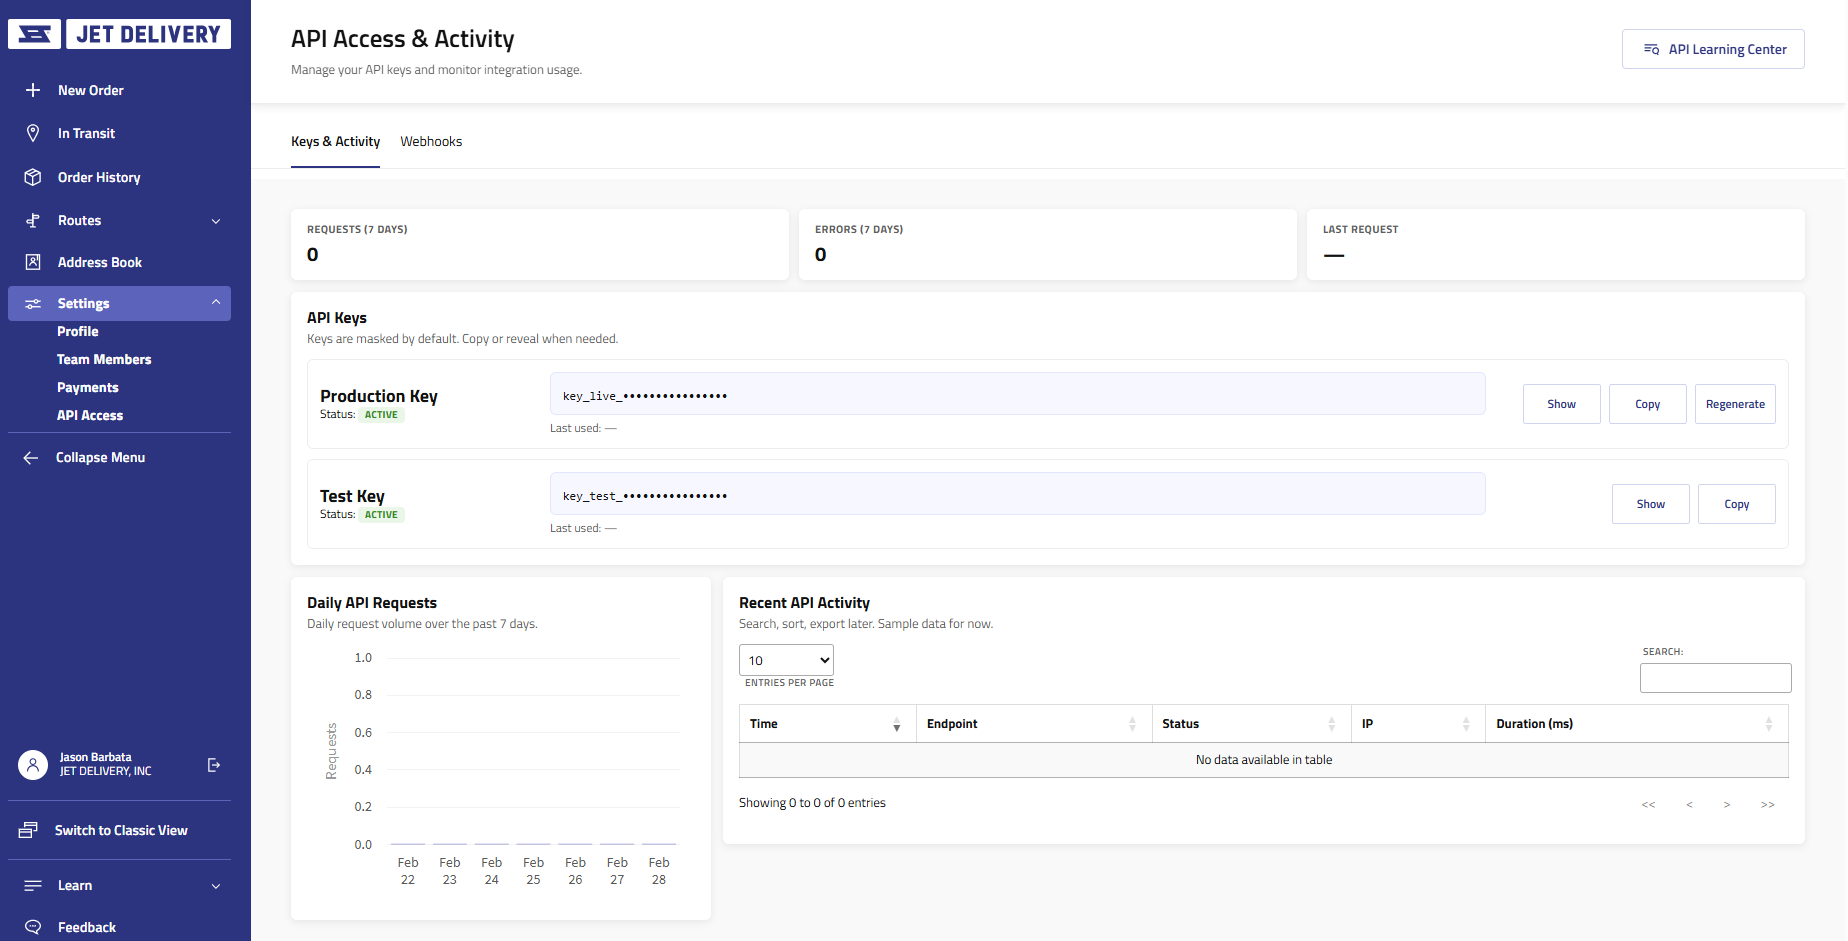Open In Transit via the map pin icon
Image resolution: width=1848 pixels, height=941 pixels.
pyautogui.click(x=33, y=133)
